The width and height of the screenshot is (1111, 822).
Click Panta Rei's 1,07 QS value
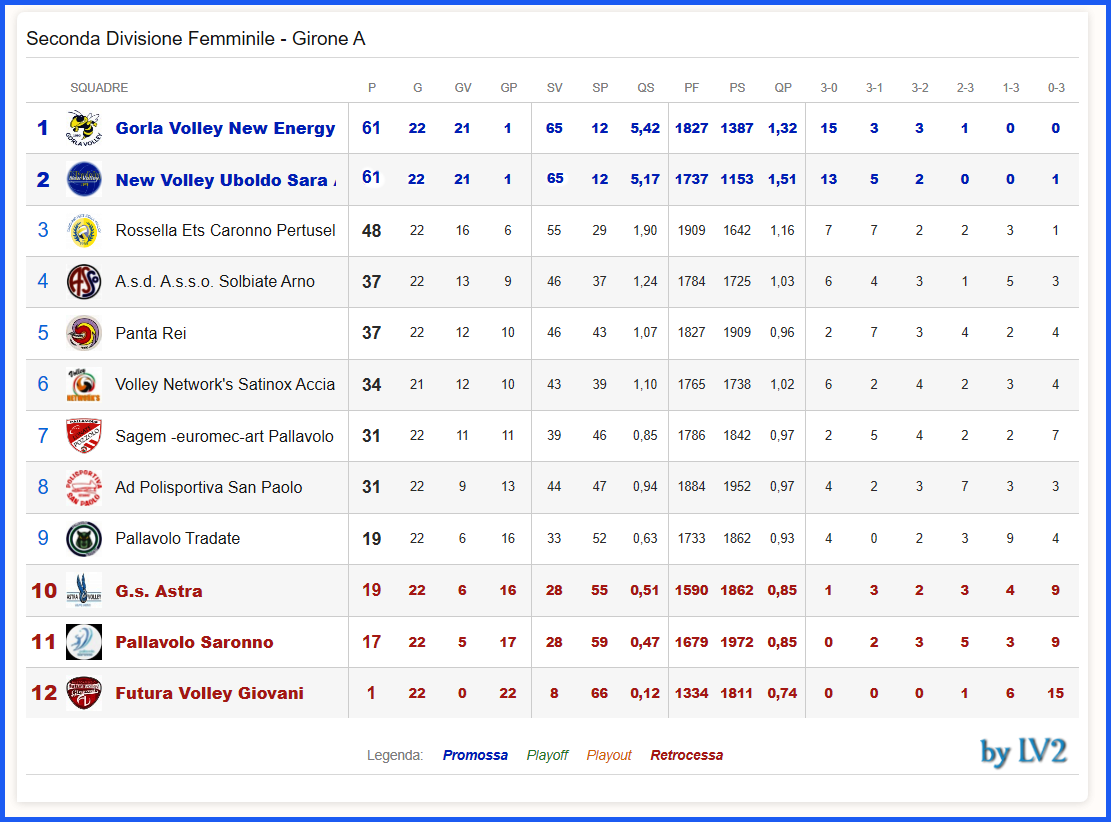[x=645, y=332]
